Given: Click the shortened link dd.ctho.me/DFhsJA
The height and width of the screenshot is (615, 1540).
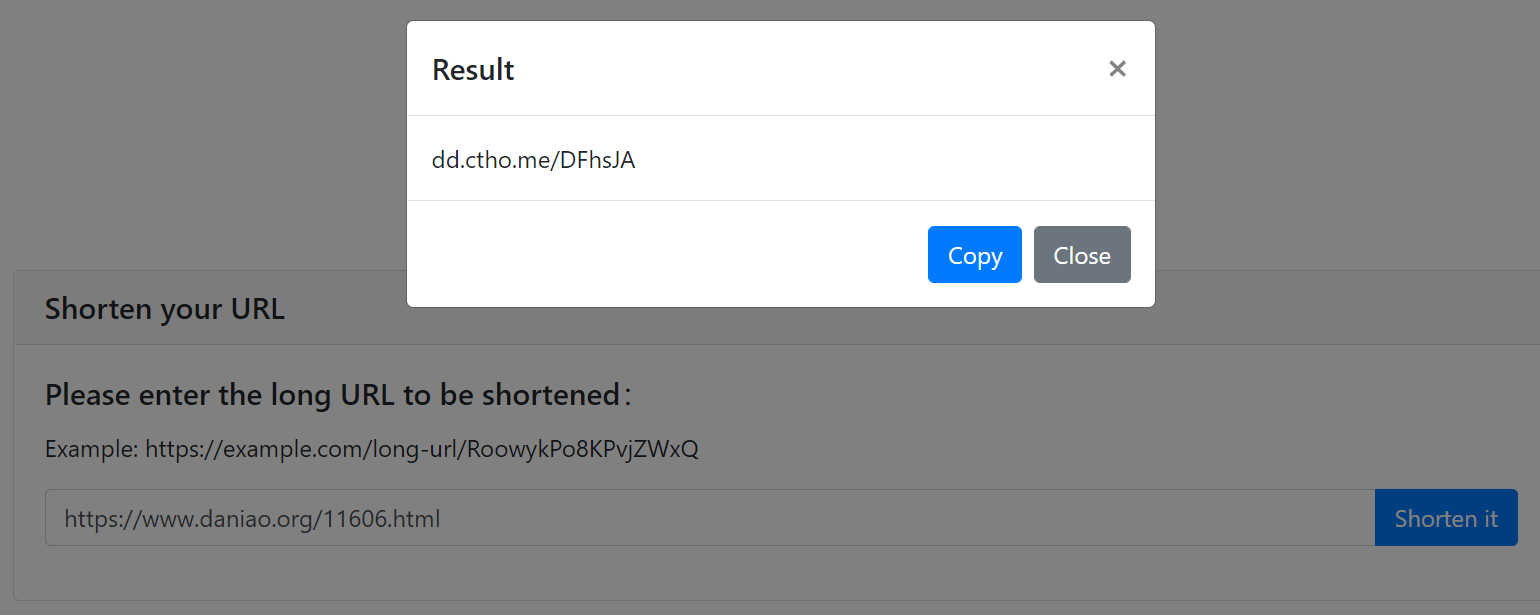Looking at the screenshot, I should click(533, 160).
